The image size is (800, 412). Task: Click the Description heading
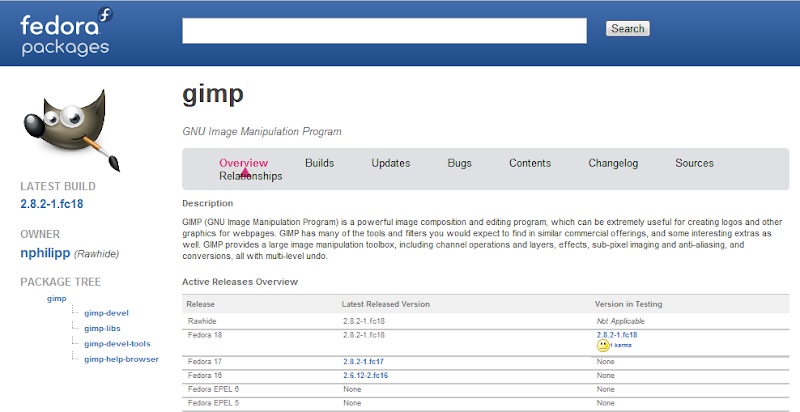(208, 203)
